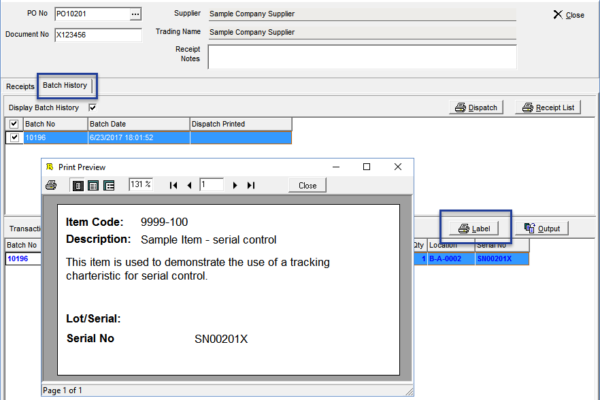This screenshot has height=400, width=600.
Task: Click the zoom percentage field 131 %
Action: pyautogui.click(x=140, y=184)
